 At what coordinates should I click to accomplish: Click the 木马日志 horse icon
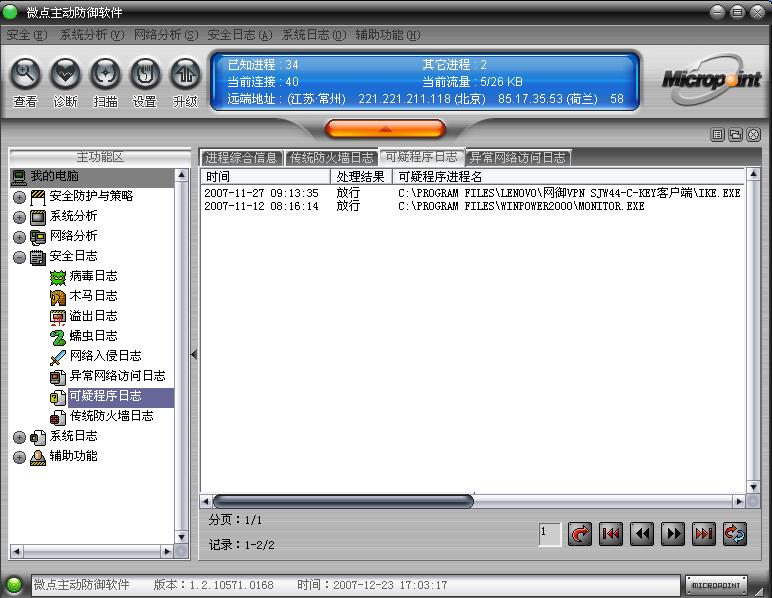click(58, 297)
